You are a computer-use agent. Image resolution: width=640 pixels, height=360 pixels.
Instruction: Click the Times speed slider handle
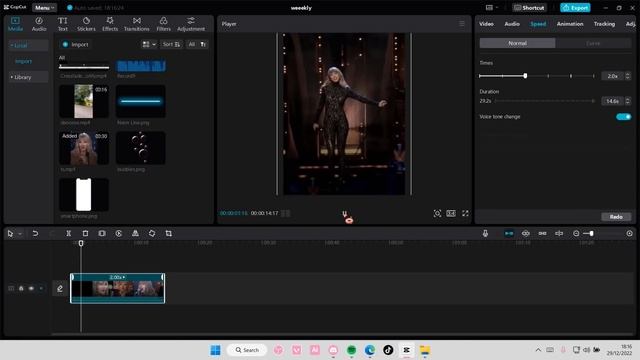[x=525, y=76]
